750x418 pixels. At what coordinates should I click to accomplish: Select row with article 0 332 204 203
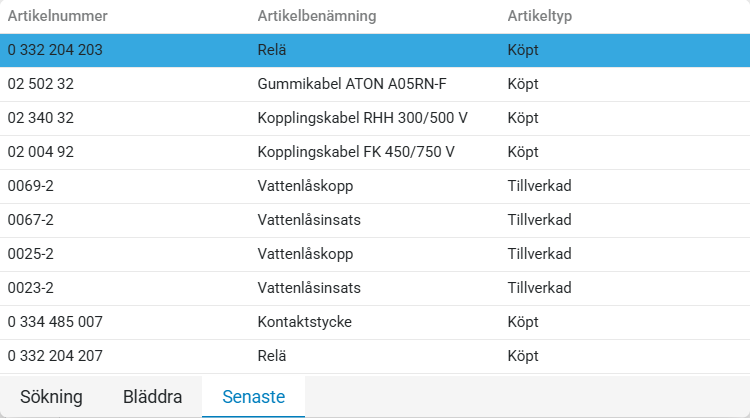[x=375, y=50]
